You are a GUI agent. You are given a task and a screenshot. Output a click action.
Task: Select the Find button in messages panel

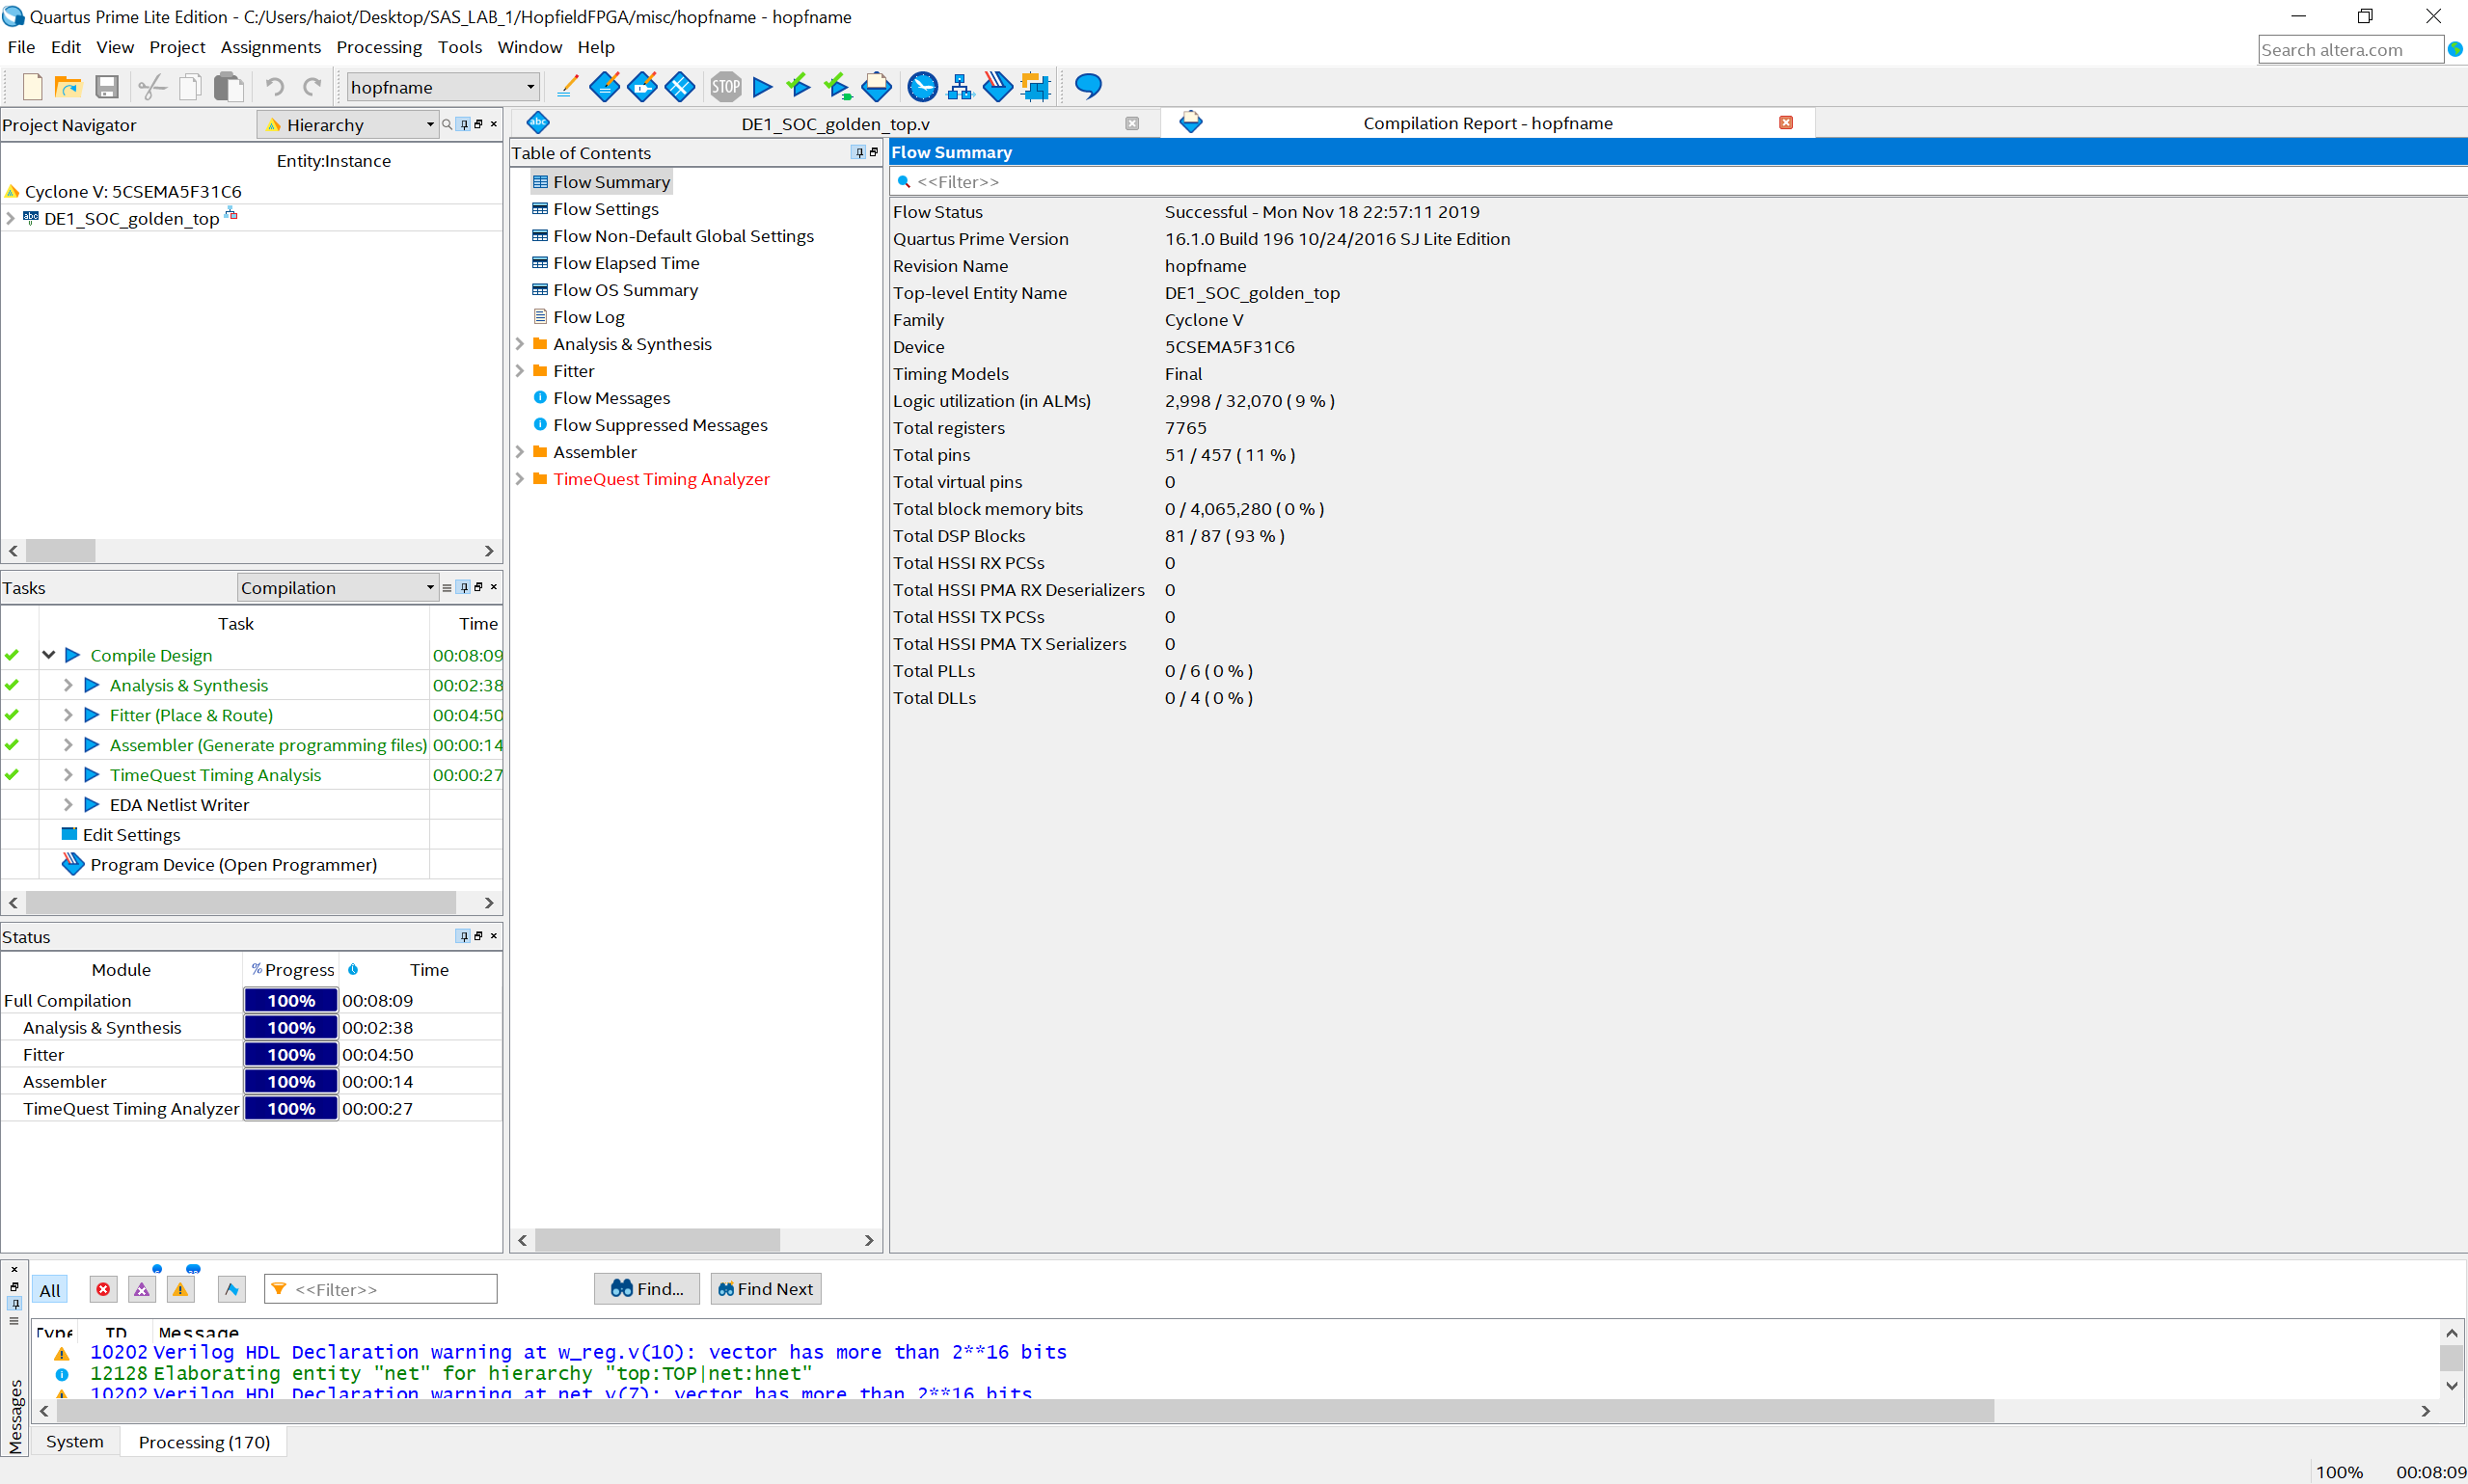643,1288
